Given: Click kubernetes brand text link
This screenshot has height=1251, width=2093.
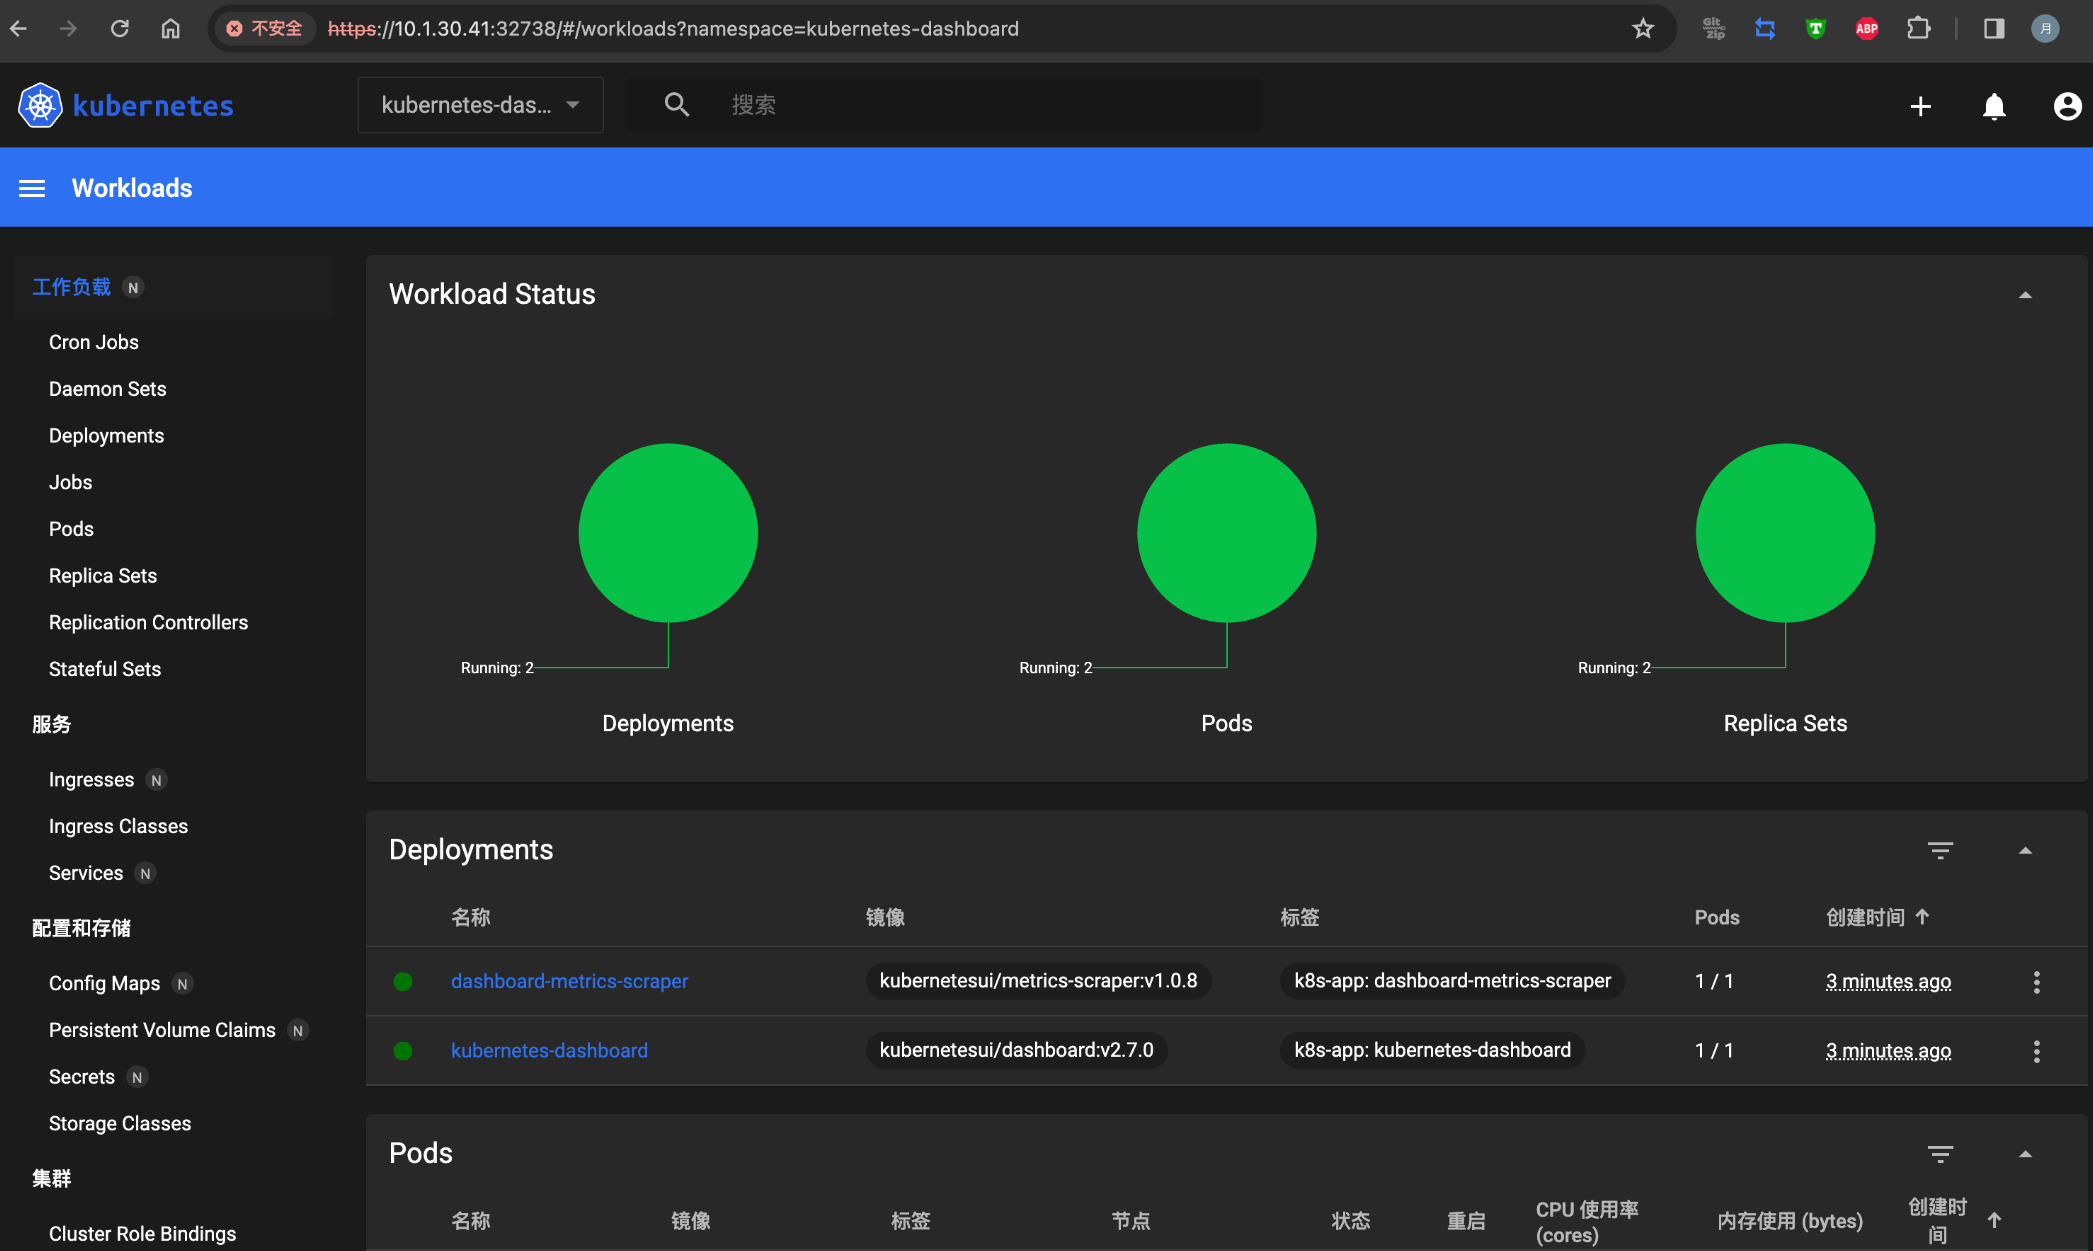Looking at the screenshot, I should [x=153, y=106].
